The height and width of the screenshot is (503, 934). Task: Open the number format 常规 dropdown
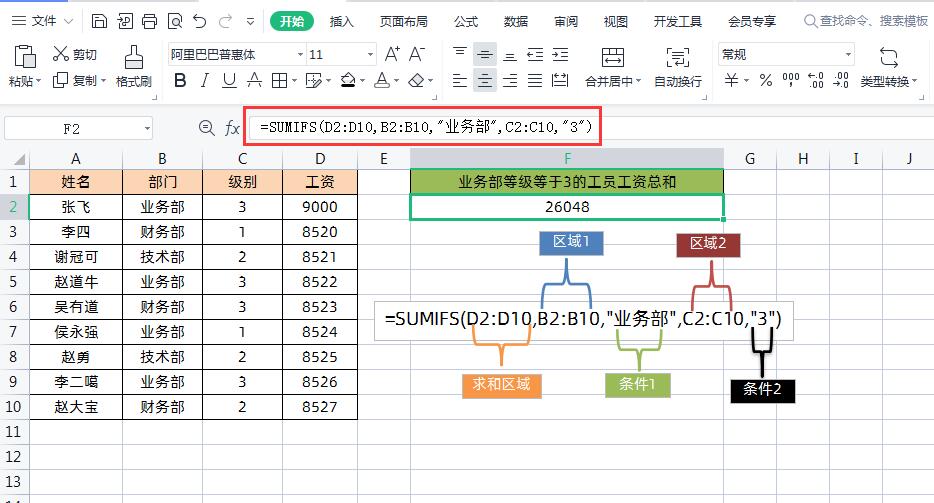848,54
